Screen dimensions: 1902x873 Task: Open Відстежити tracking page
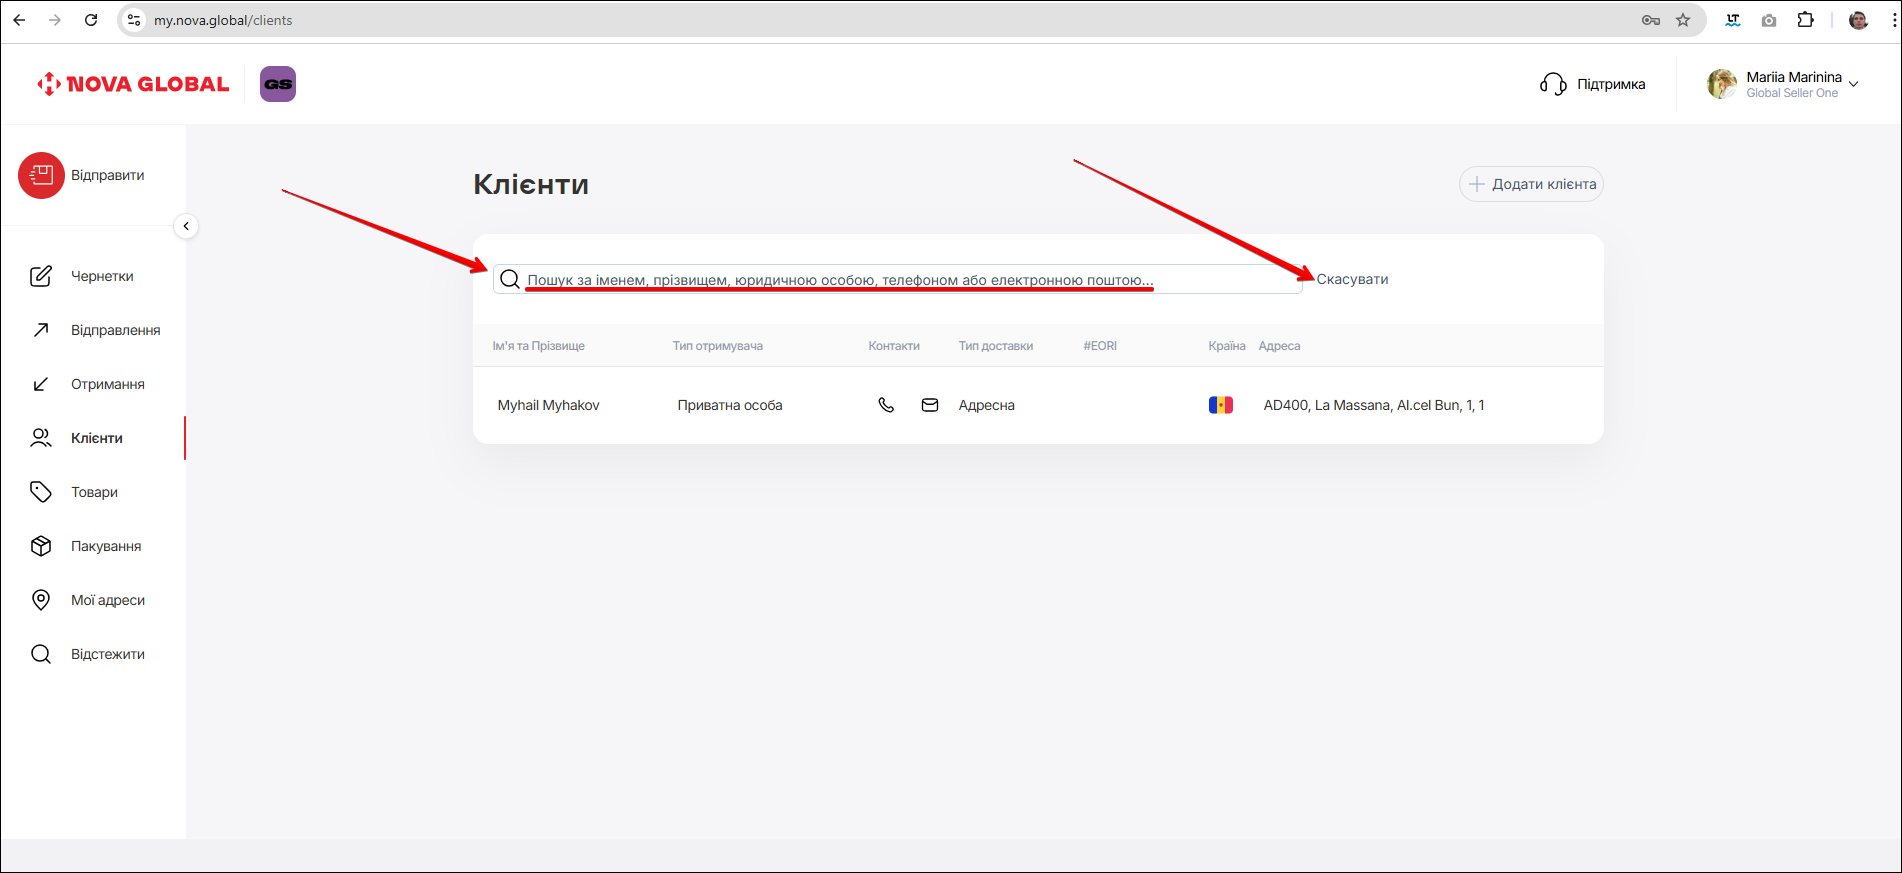[107, 654]
